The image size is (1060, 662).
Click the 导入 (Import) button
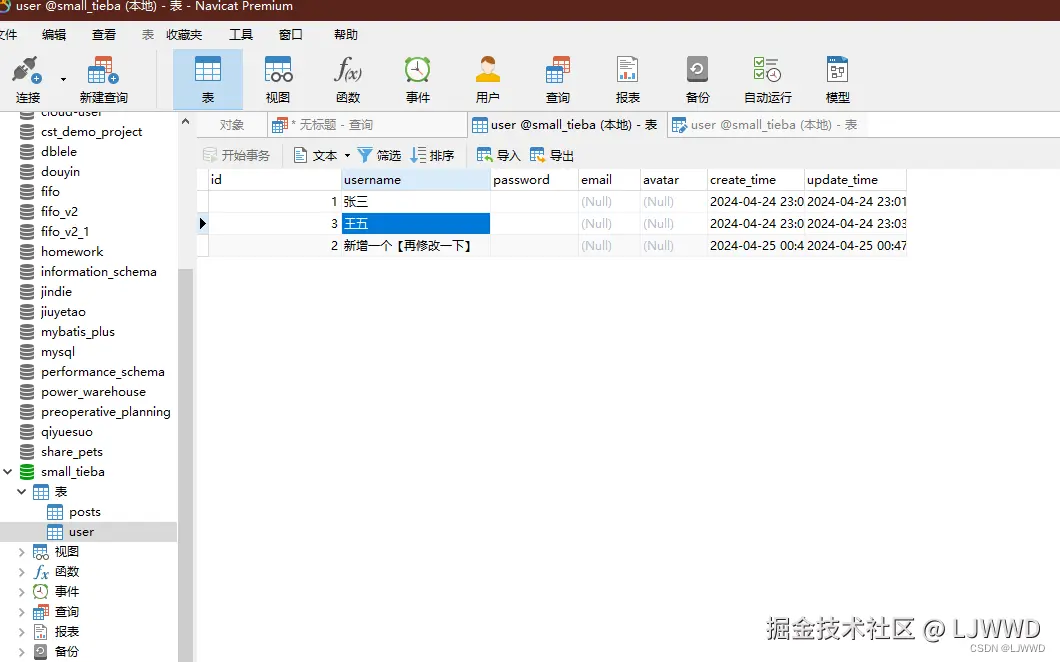497,155
